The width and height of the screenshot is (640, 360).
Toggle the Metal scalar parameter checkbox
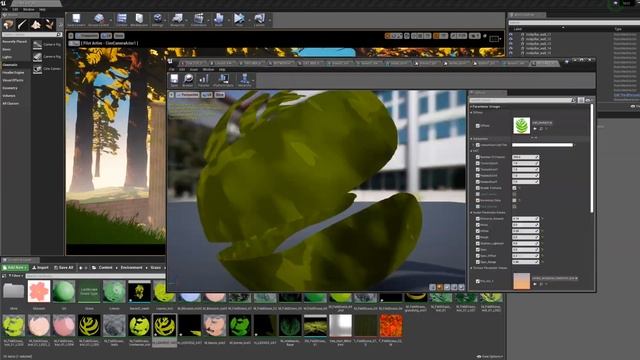(x=478, y=225)
